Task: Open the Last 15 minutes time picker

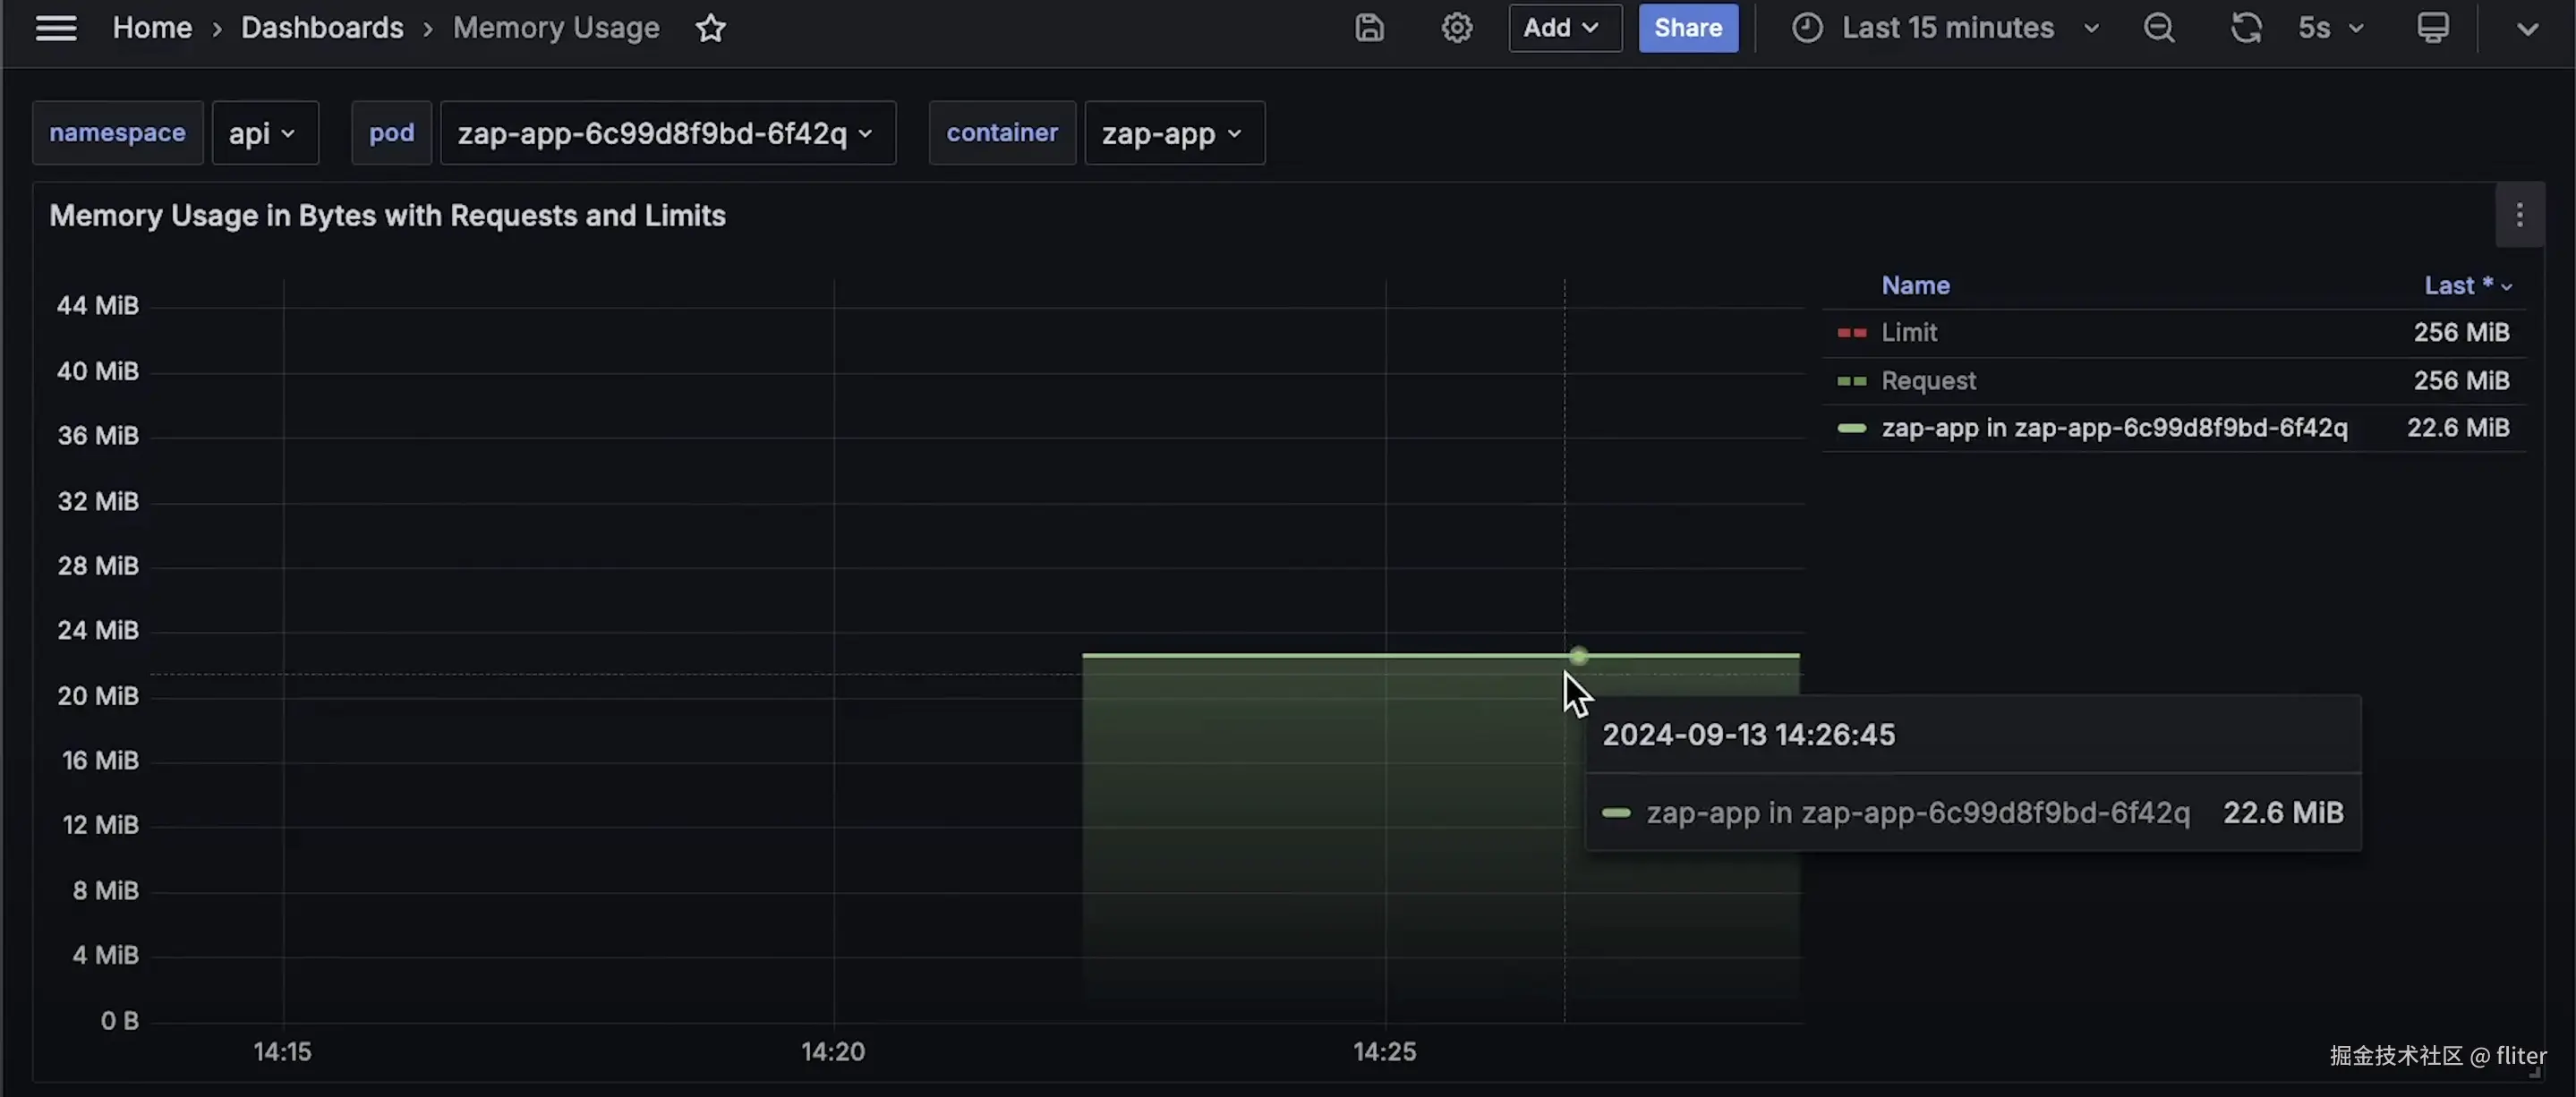Action: (1947, 28)
